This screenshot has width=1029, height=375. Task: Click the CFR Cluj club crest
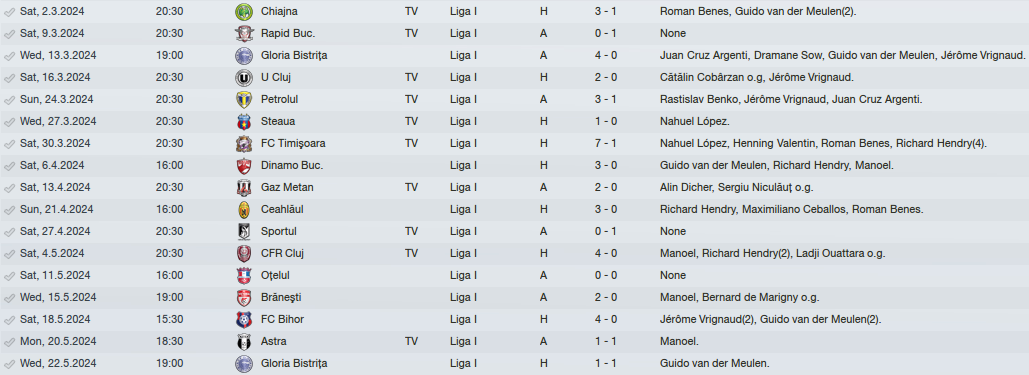[243, 254]
